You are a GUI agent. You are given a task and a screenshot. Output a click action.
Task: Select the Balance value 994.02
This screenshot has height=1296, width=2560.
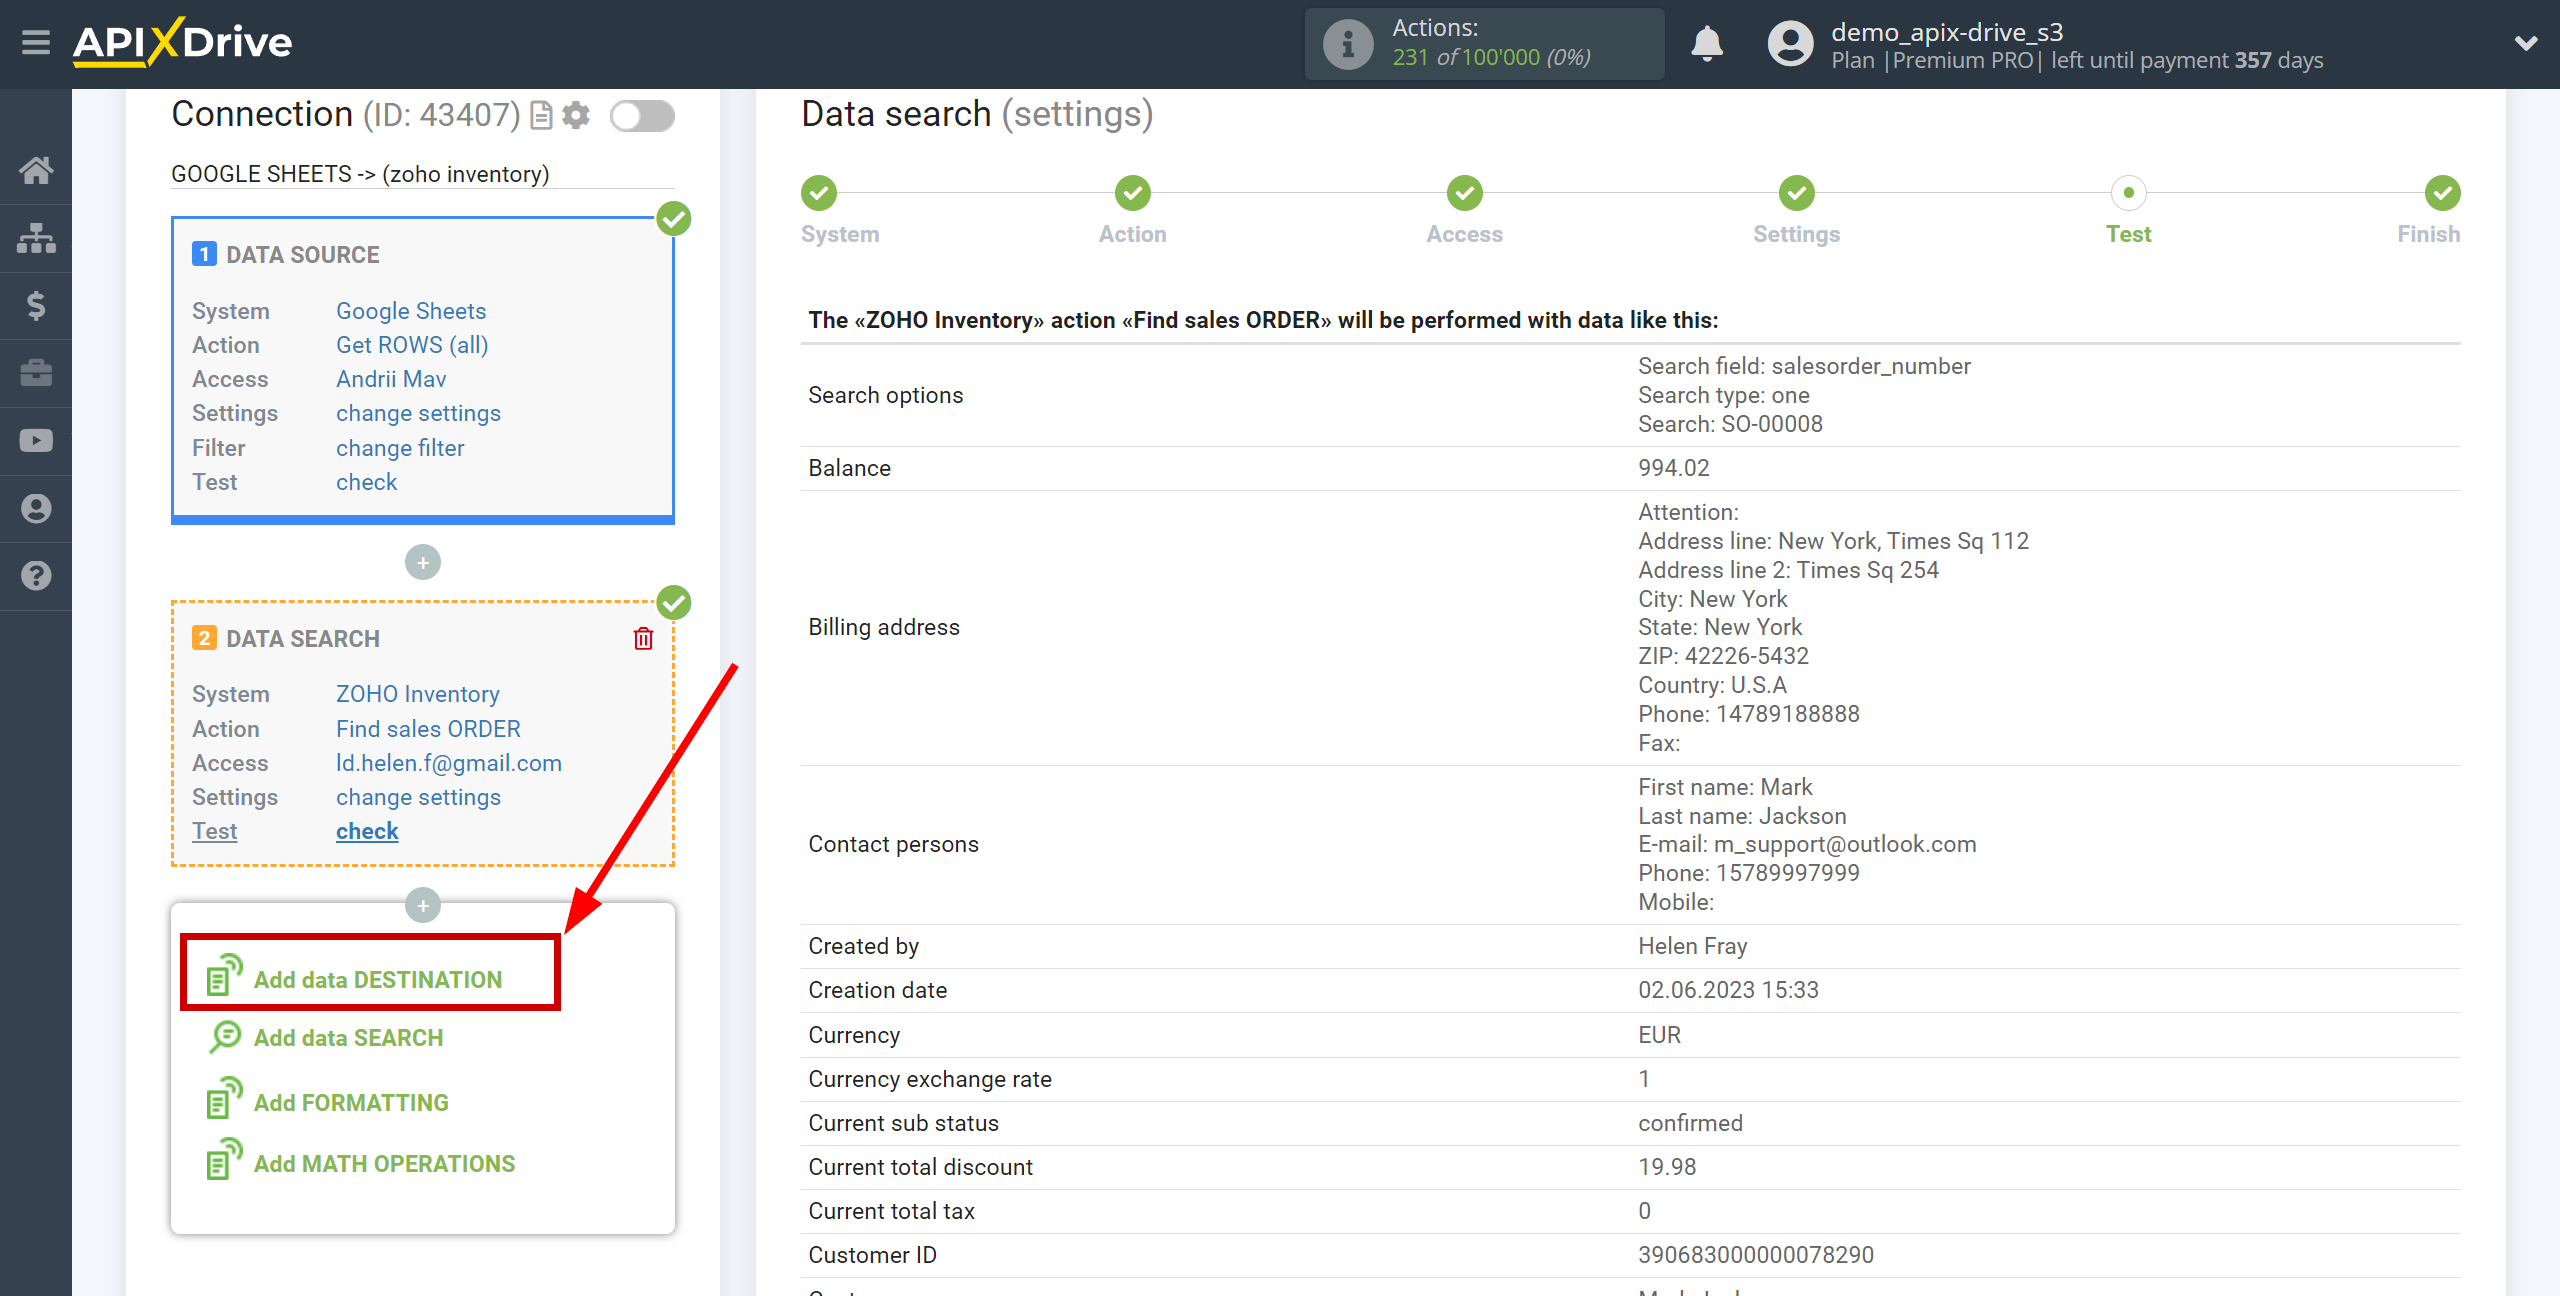click(1673, 468)
